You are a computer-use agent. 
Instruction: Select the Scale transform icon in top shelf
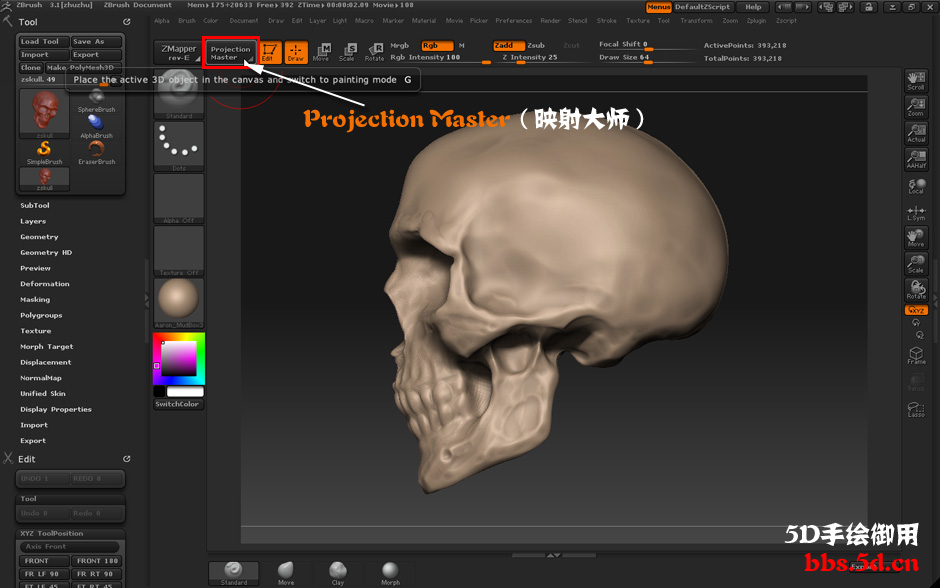(348, 52)
